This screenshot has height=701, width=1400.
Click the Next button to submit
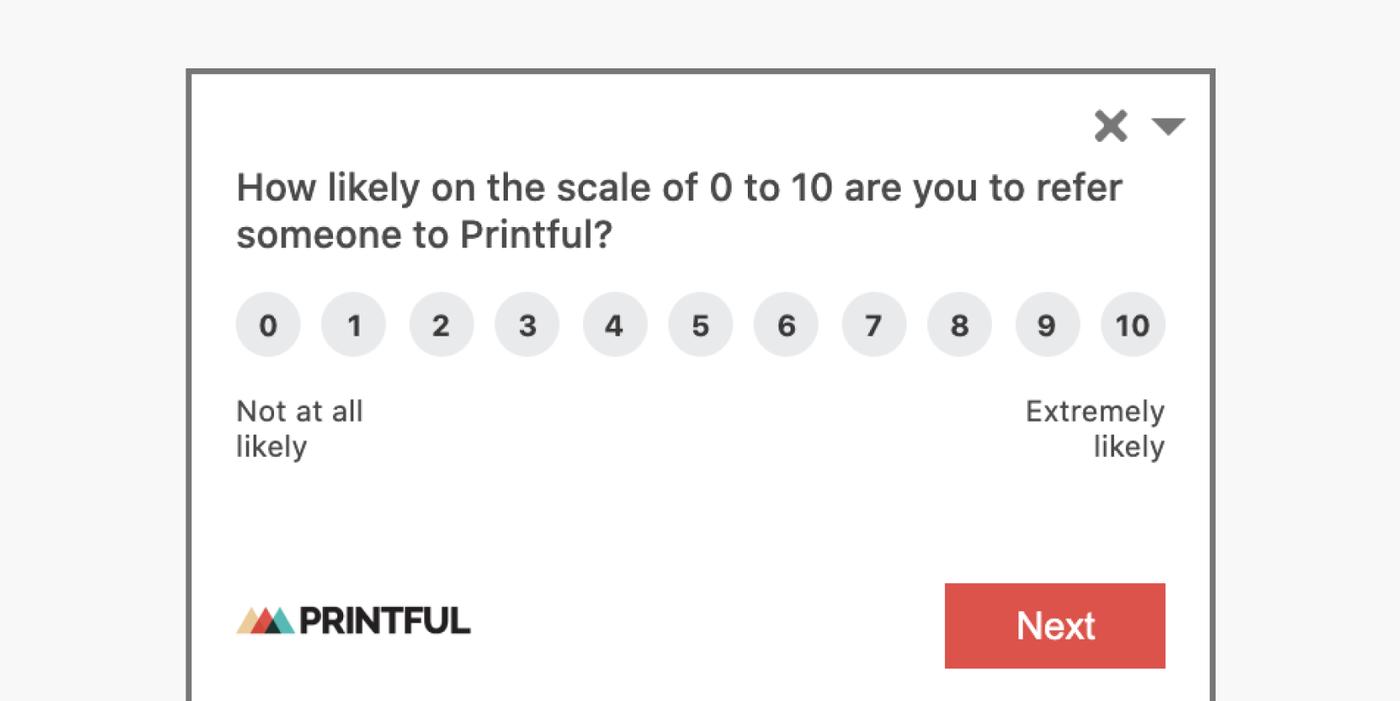1055,625
